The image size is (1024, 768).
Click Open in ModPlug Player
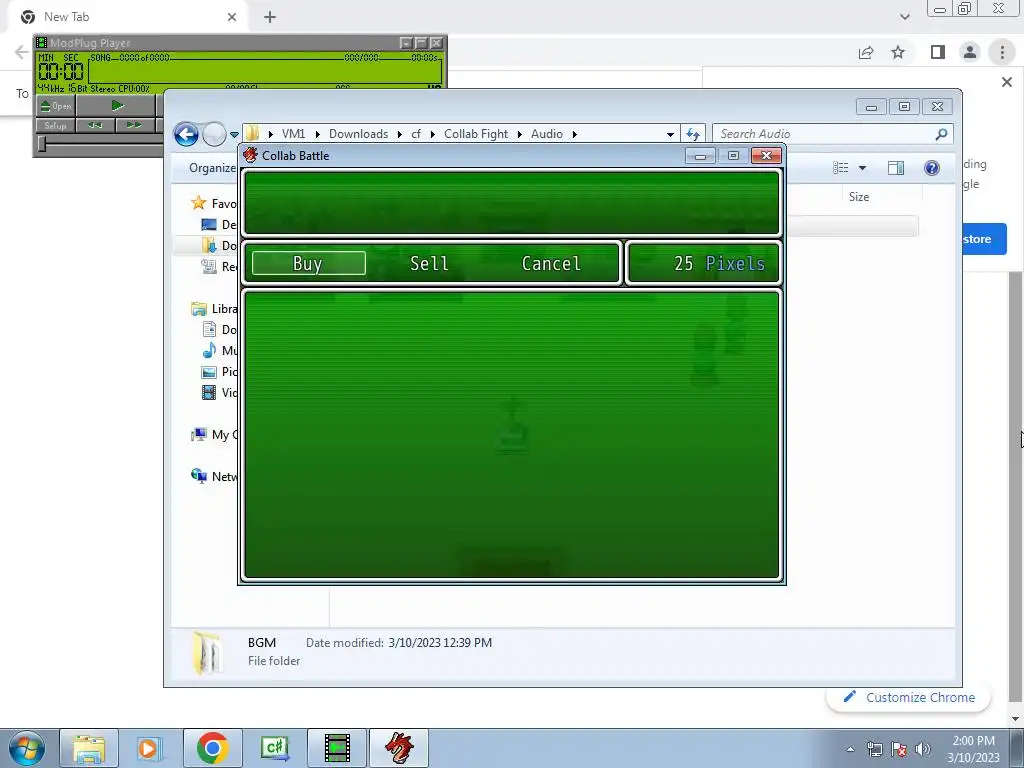56,106
